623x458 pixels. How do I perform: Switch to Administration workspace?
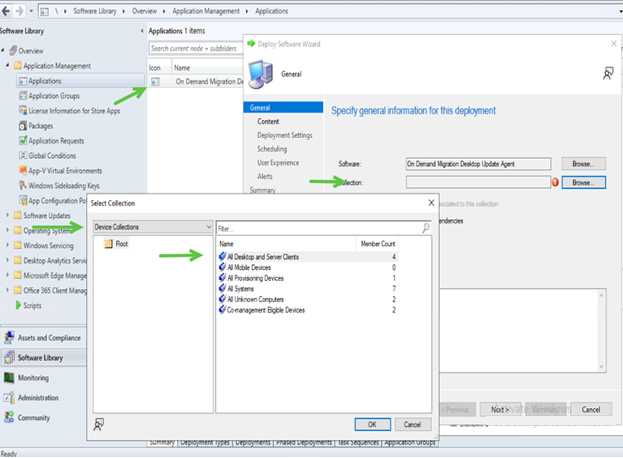(x=43, y=397)
